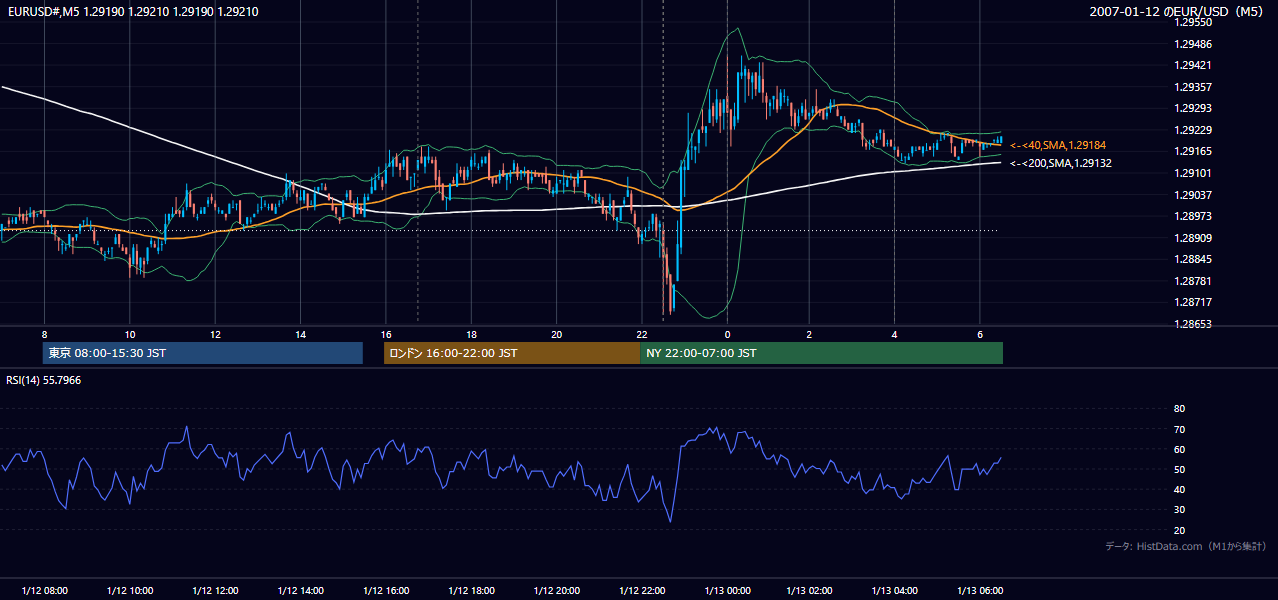The image size is (1278, 600).
Task: Click hour tick 14 under the price chart
Action: click(300, 334)
